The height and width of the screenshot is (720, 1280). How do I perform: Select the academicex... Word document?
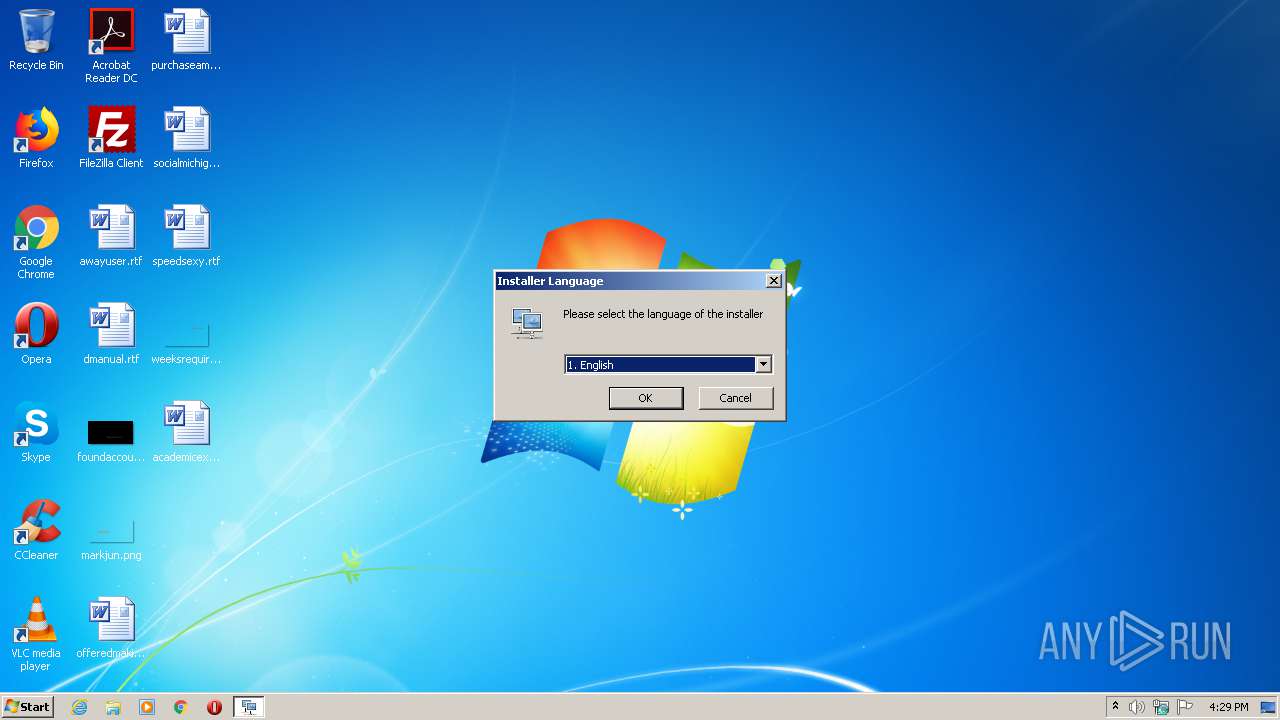186,432
